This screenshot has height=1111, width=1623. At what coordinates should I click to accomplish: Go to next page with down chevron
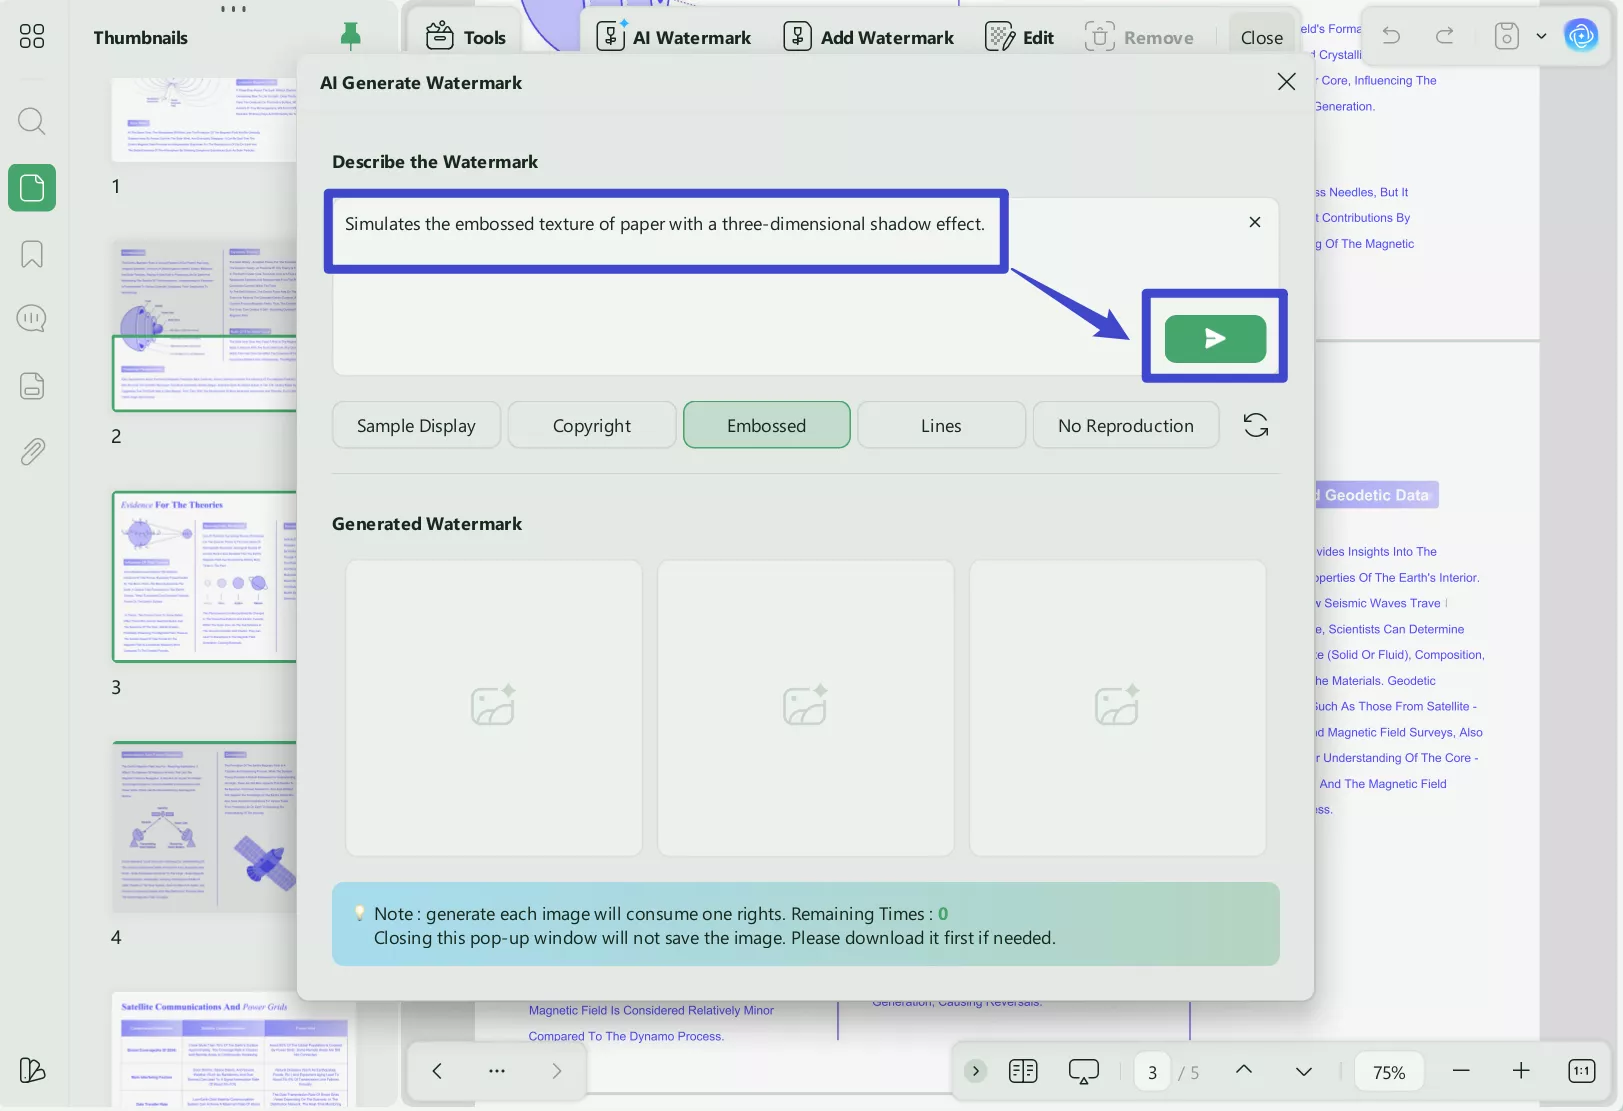point(1304,1071)
